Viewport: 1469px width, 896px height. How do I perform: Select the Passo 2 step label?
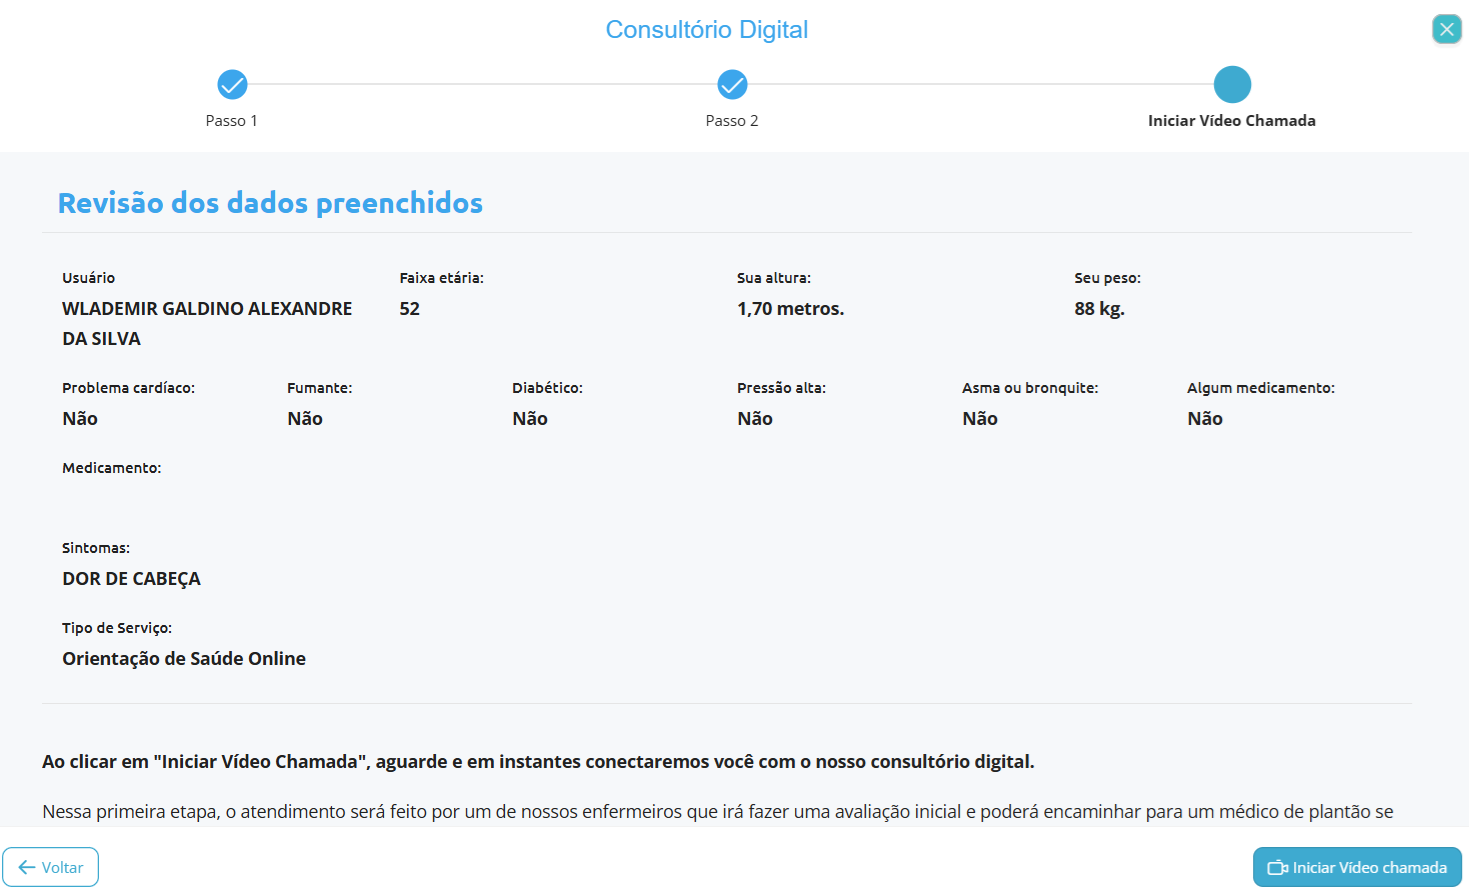[x=732, y=121]
